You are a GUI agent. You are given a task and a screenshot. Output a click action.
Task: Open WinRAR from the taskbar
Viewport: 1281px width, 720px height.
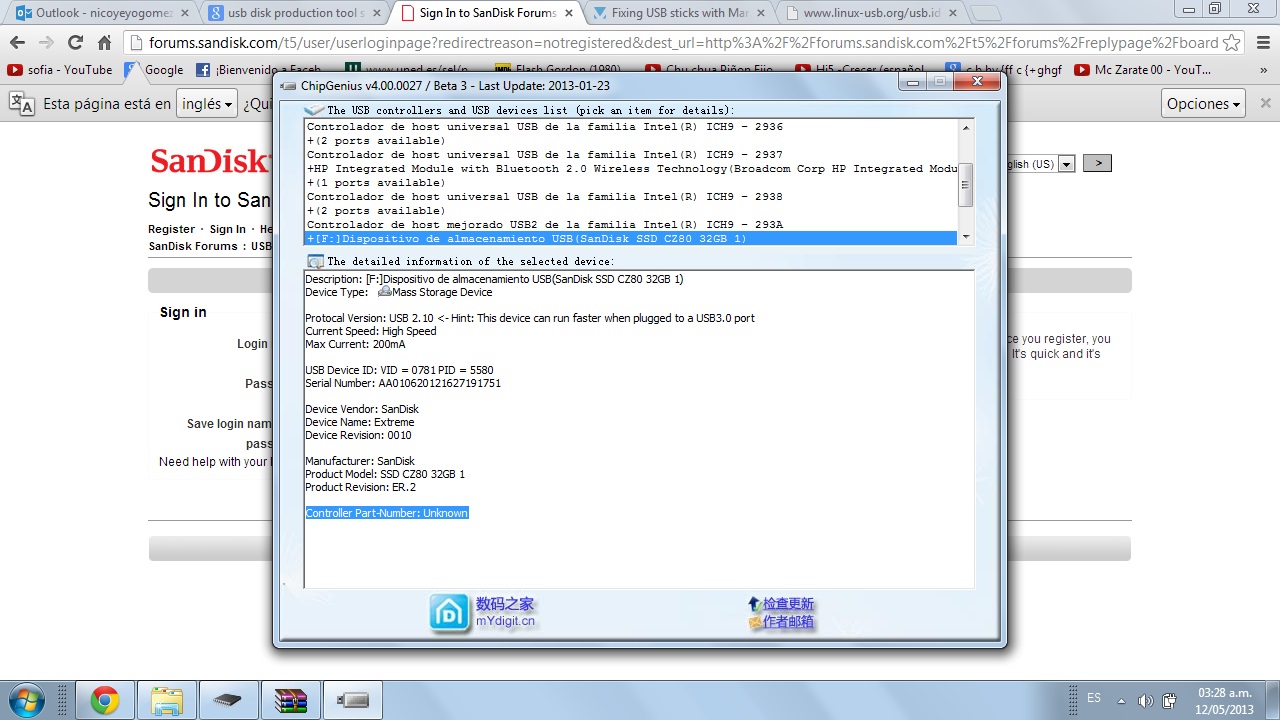coord(289,700)
